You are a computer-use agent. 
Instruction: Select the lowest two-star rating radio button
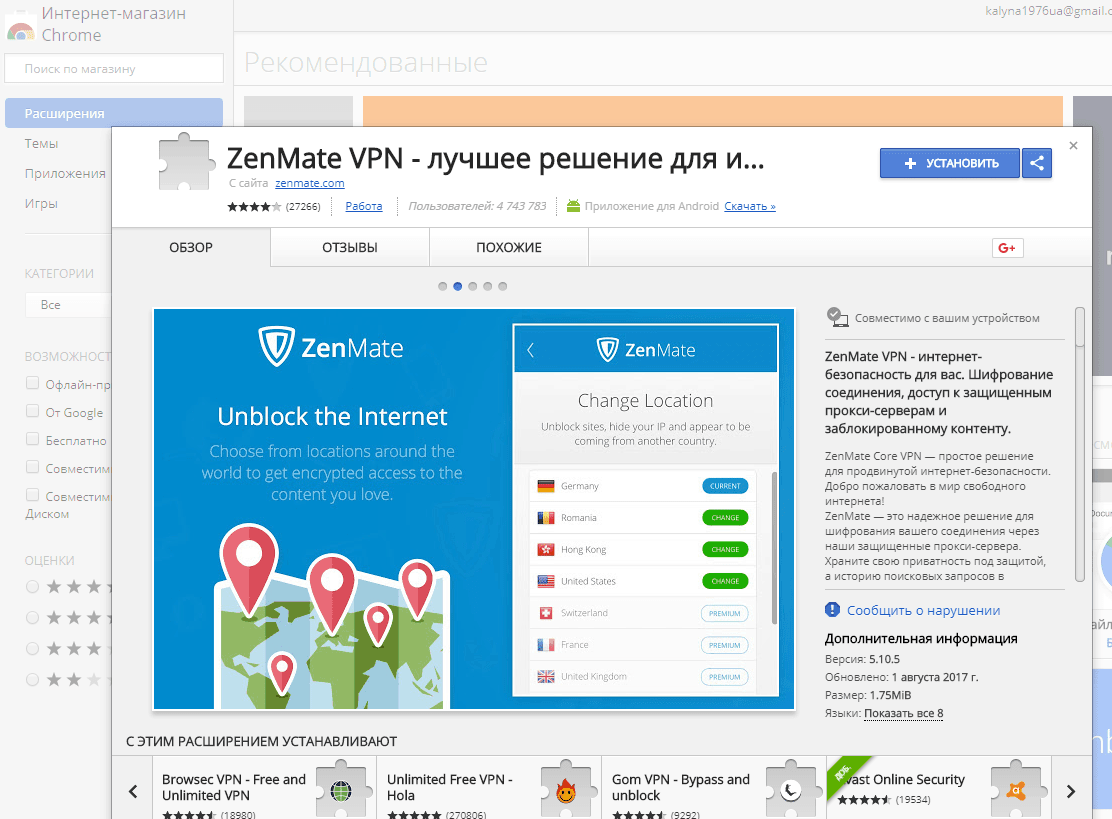click(32, 679)
